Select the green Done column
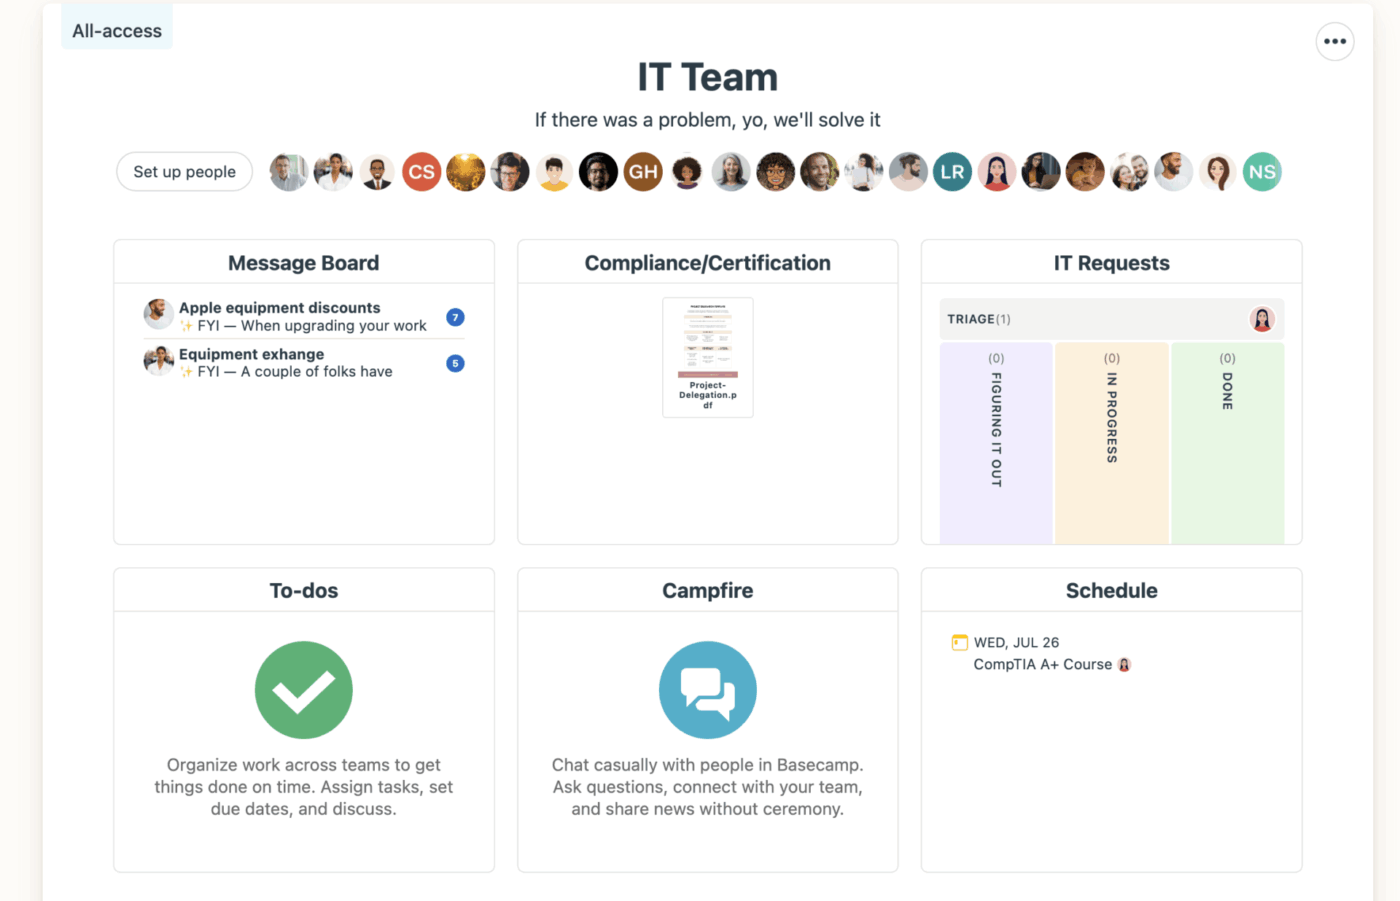The image size is (1400, 901). [x=1227, y=443]
